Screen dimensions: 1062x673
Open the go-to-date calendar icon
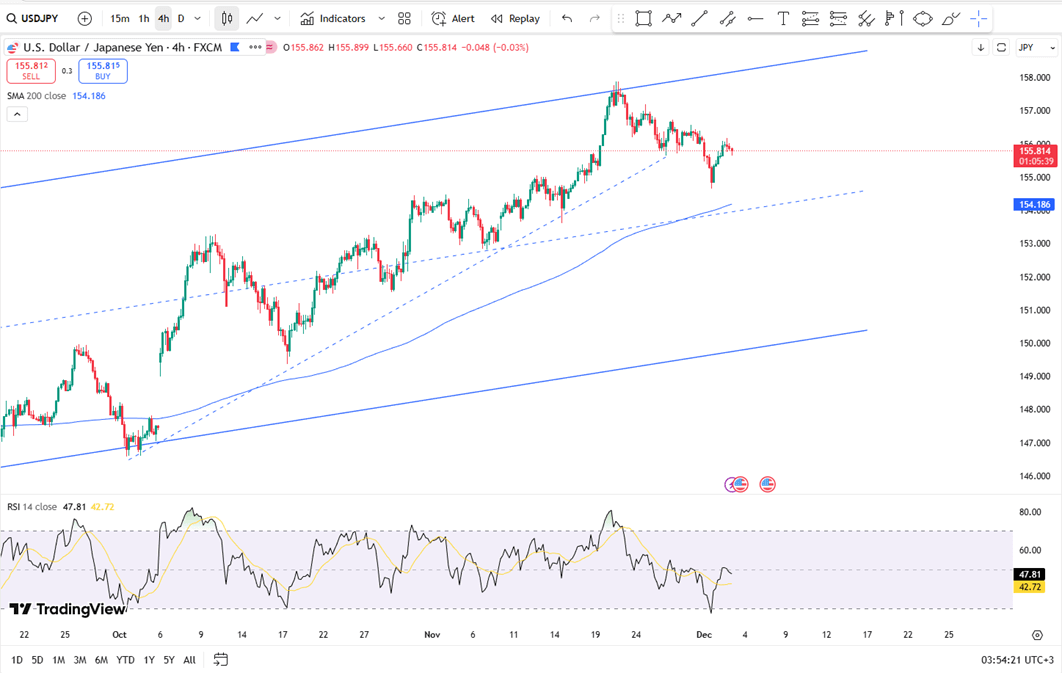coord(221,659)
